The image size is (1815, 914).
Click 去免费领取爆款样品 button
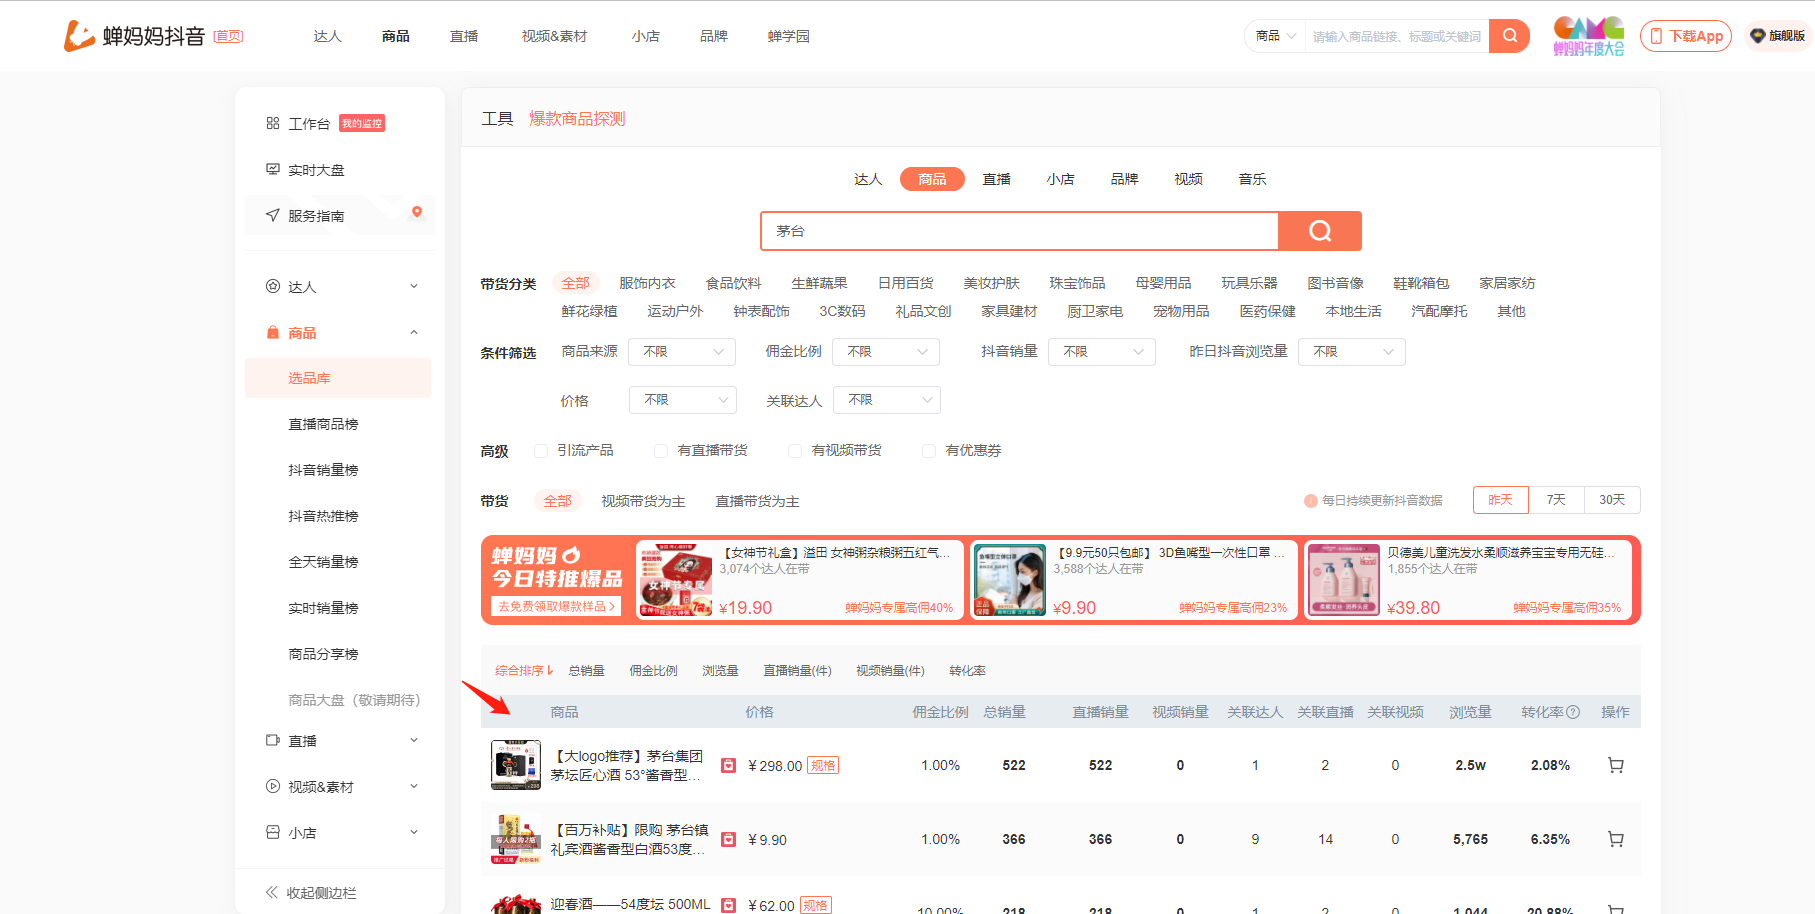(x=556, y=606)
